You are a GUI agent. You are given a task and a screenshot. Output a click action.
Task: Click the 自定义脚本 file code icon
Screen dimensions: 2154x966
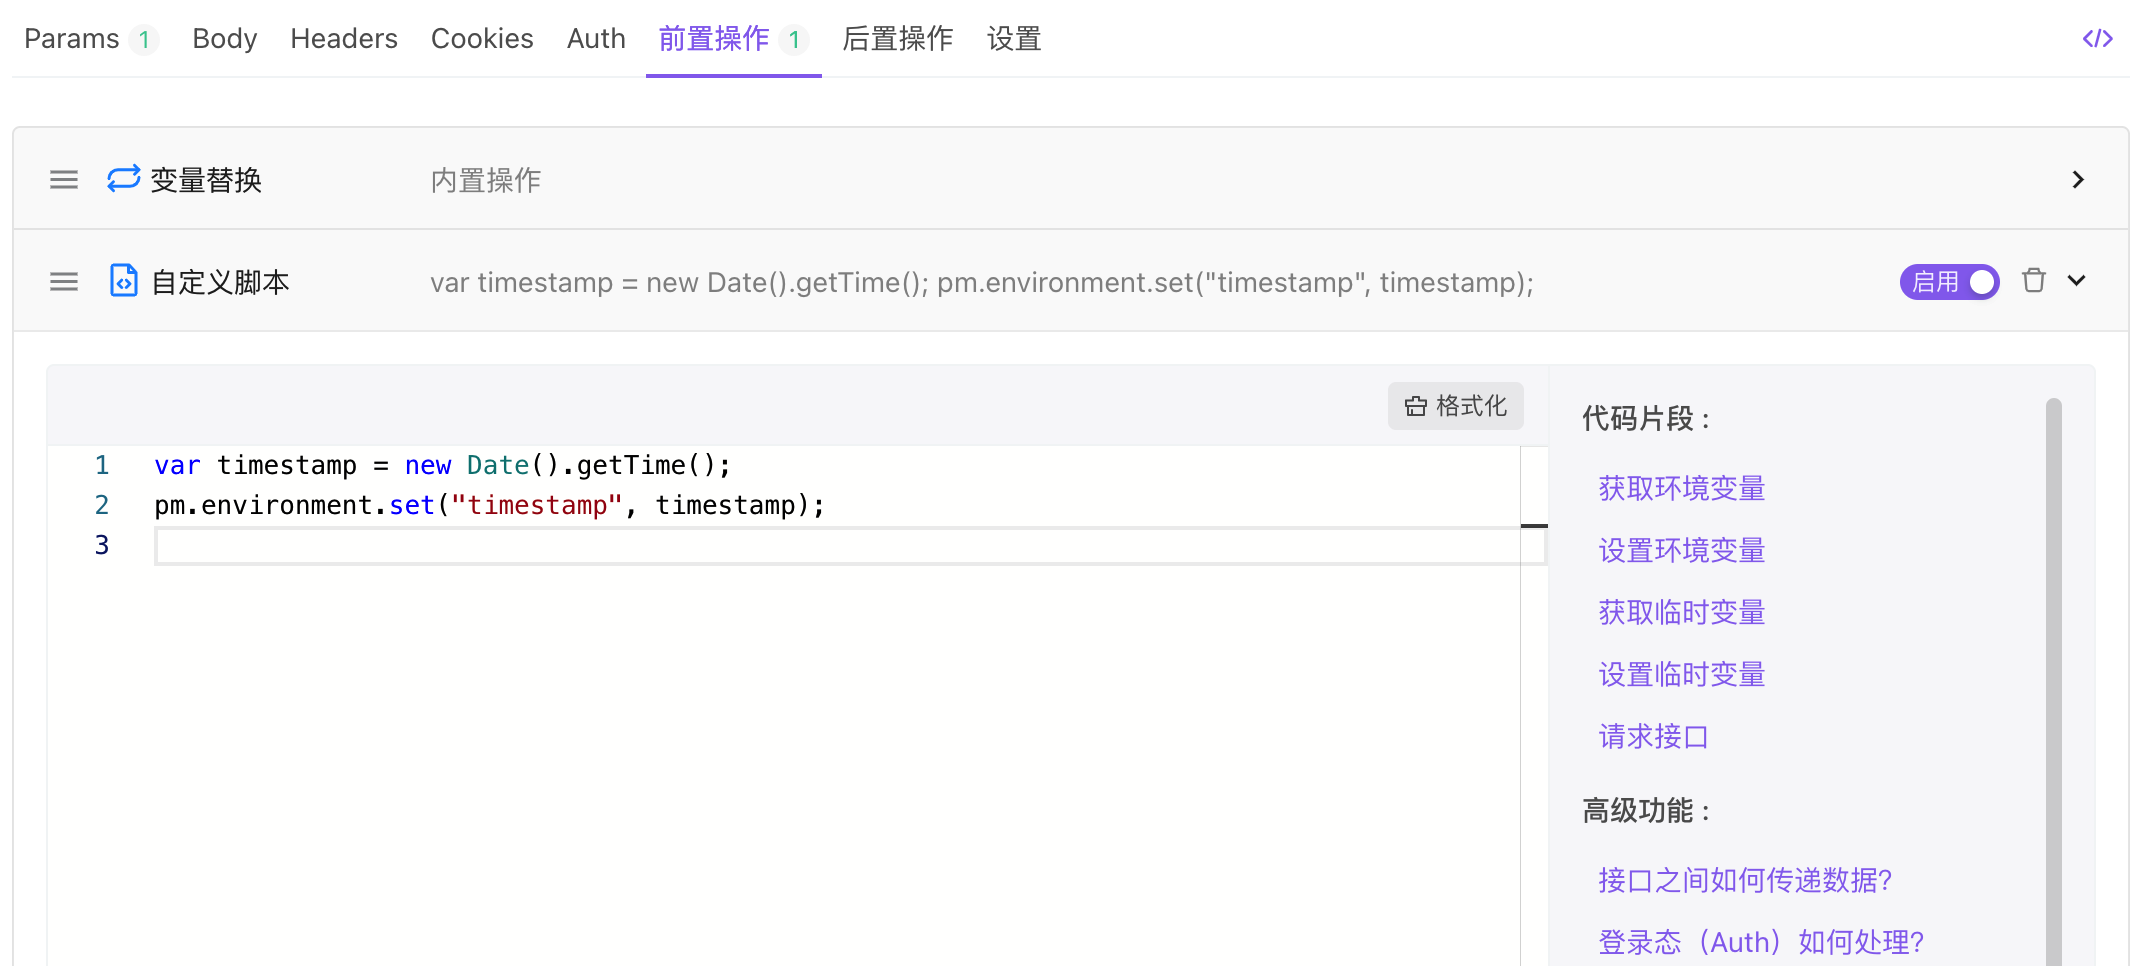click(x=123, y=281)
